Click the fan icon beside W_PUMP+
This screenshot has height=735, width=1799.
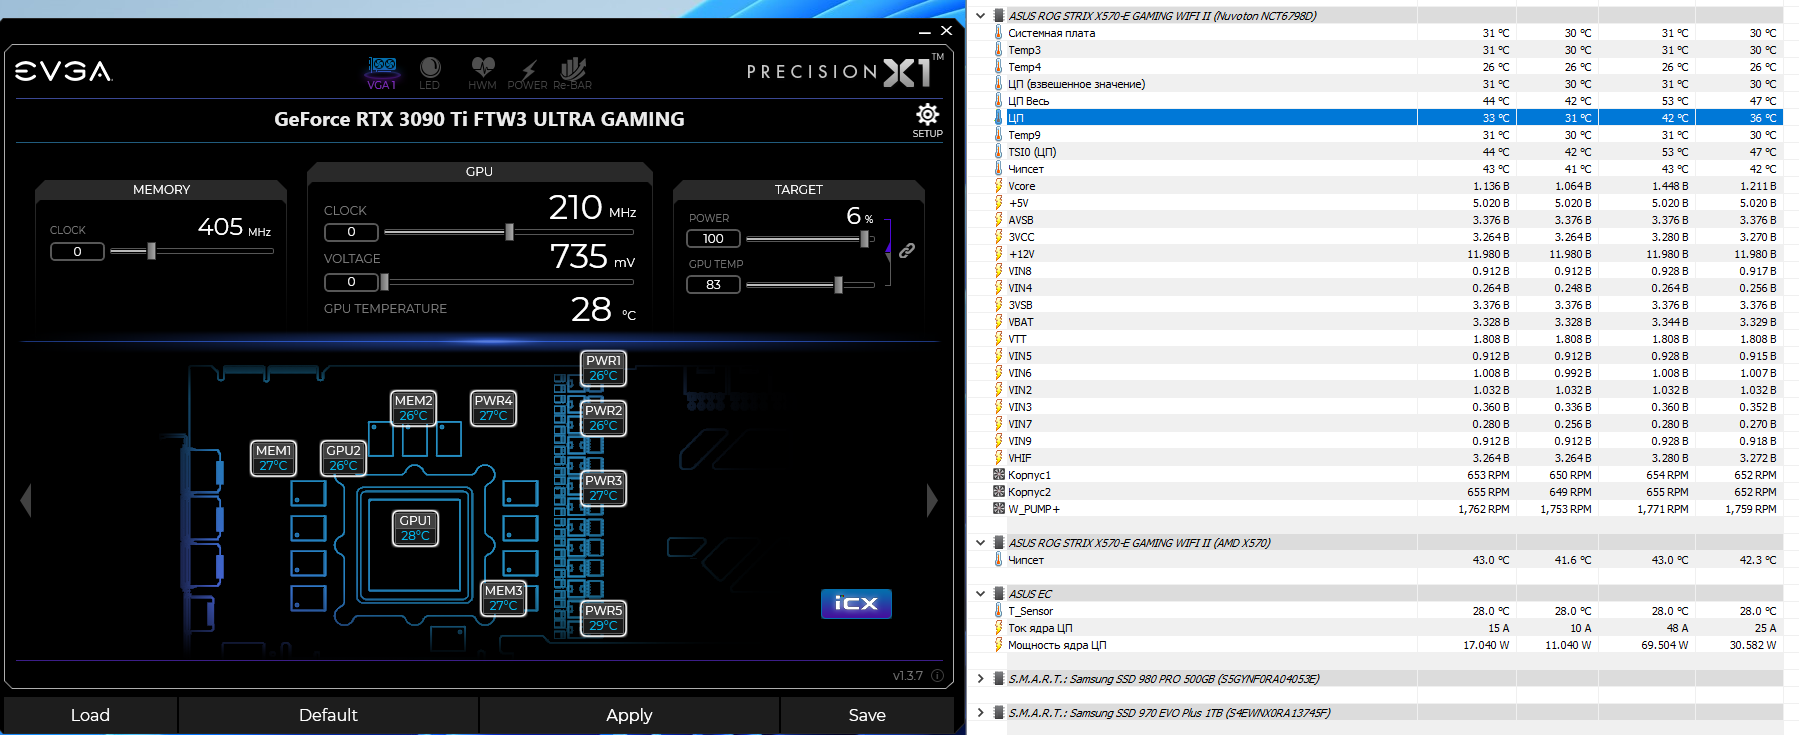point(998,509)
